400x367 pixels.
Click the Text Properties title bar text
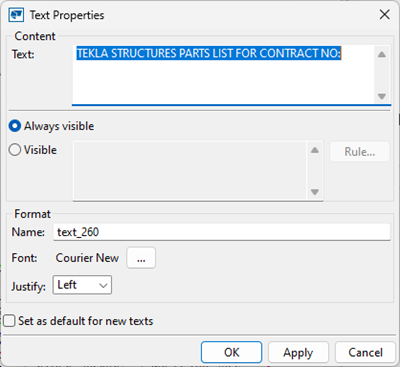67,15
